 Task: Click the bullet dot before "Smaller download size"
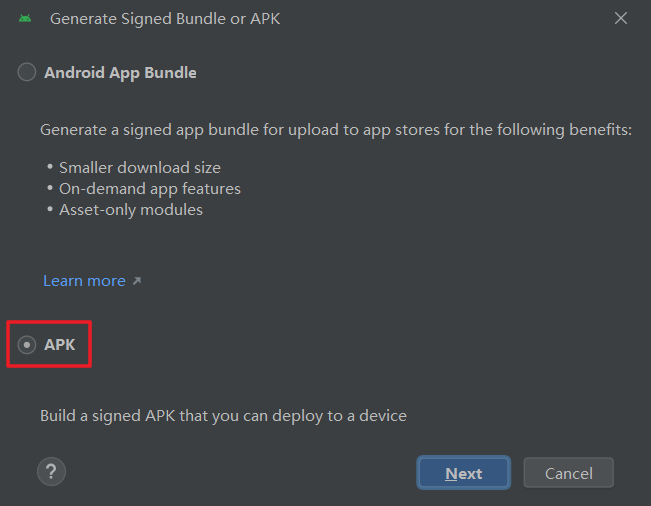(x=51, y=168)
